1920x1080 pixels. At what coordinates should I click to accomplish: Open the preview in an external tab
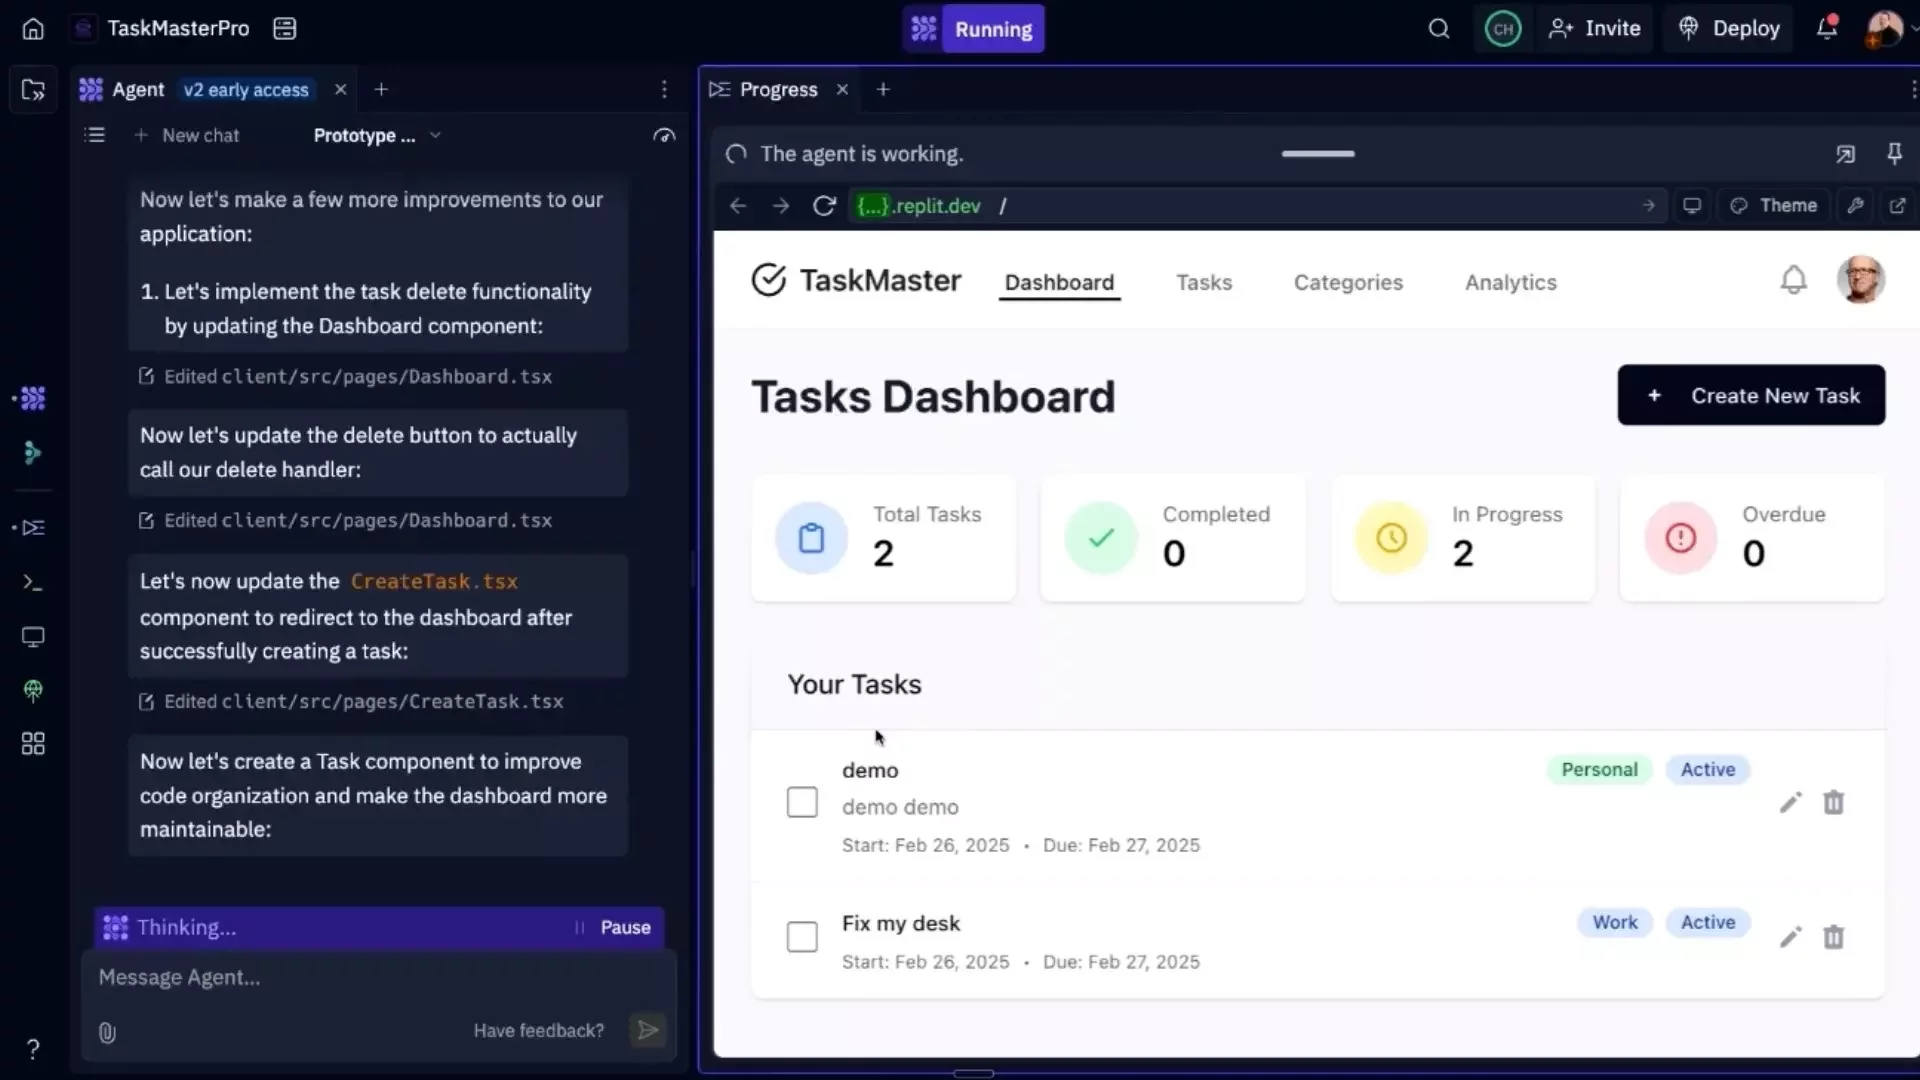pyautogui.click(x=1898, y=205)
